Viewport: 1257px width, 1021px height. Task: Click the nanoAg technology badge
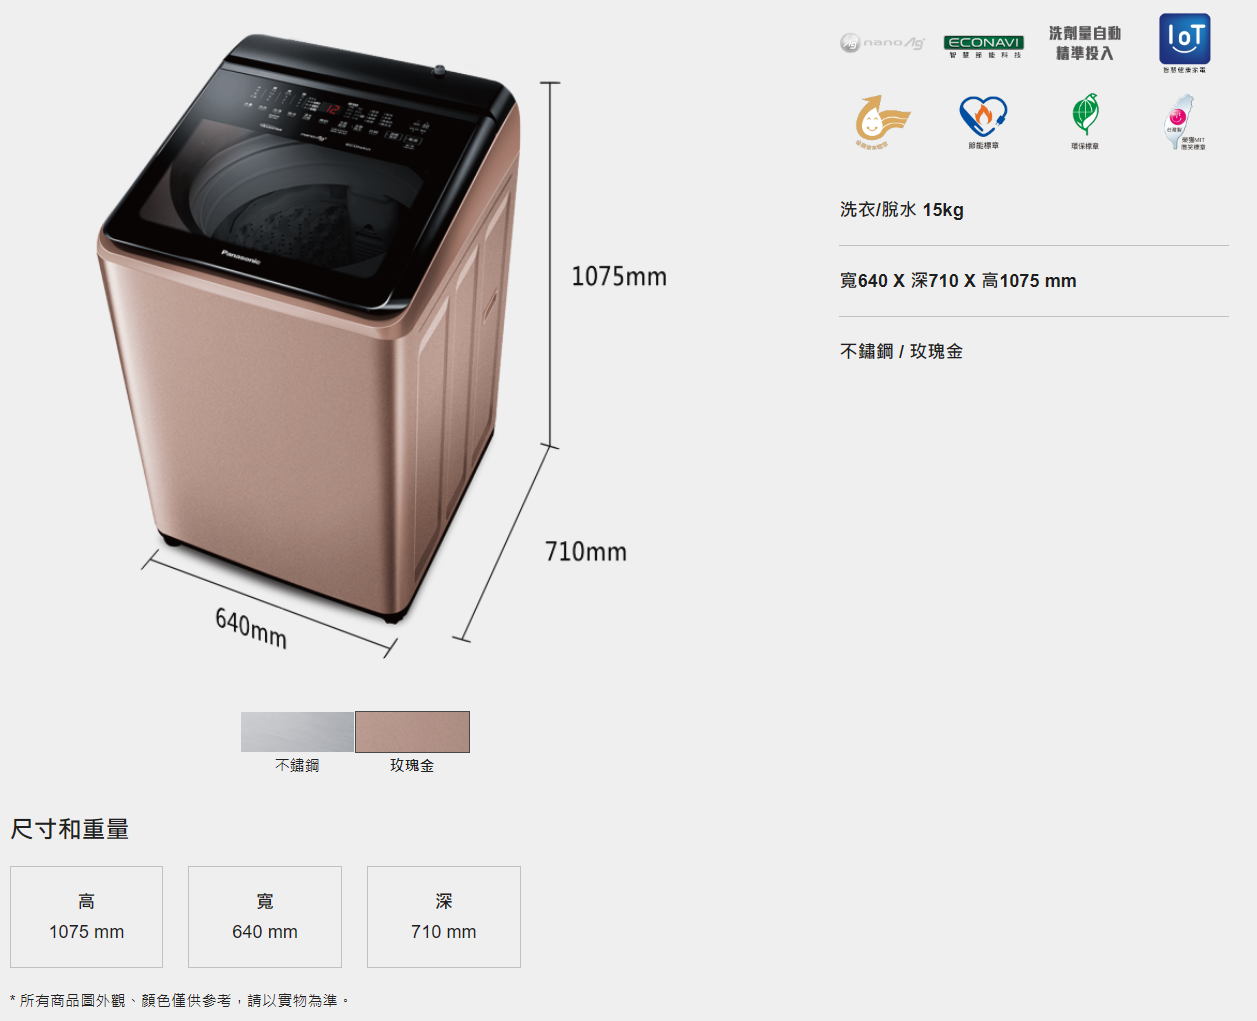tap(882, 43)
